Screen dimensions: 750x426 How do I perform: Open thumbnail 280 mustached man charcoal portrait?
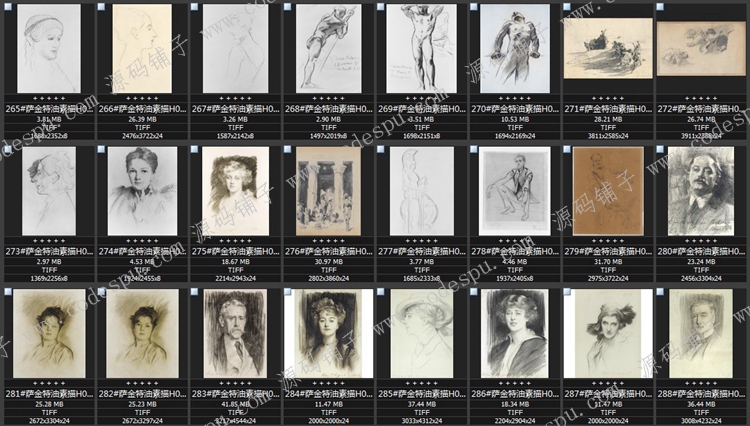coord(701,191)
